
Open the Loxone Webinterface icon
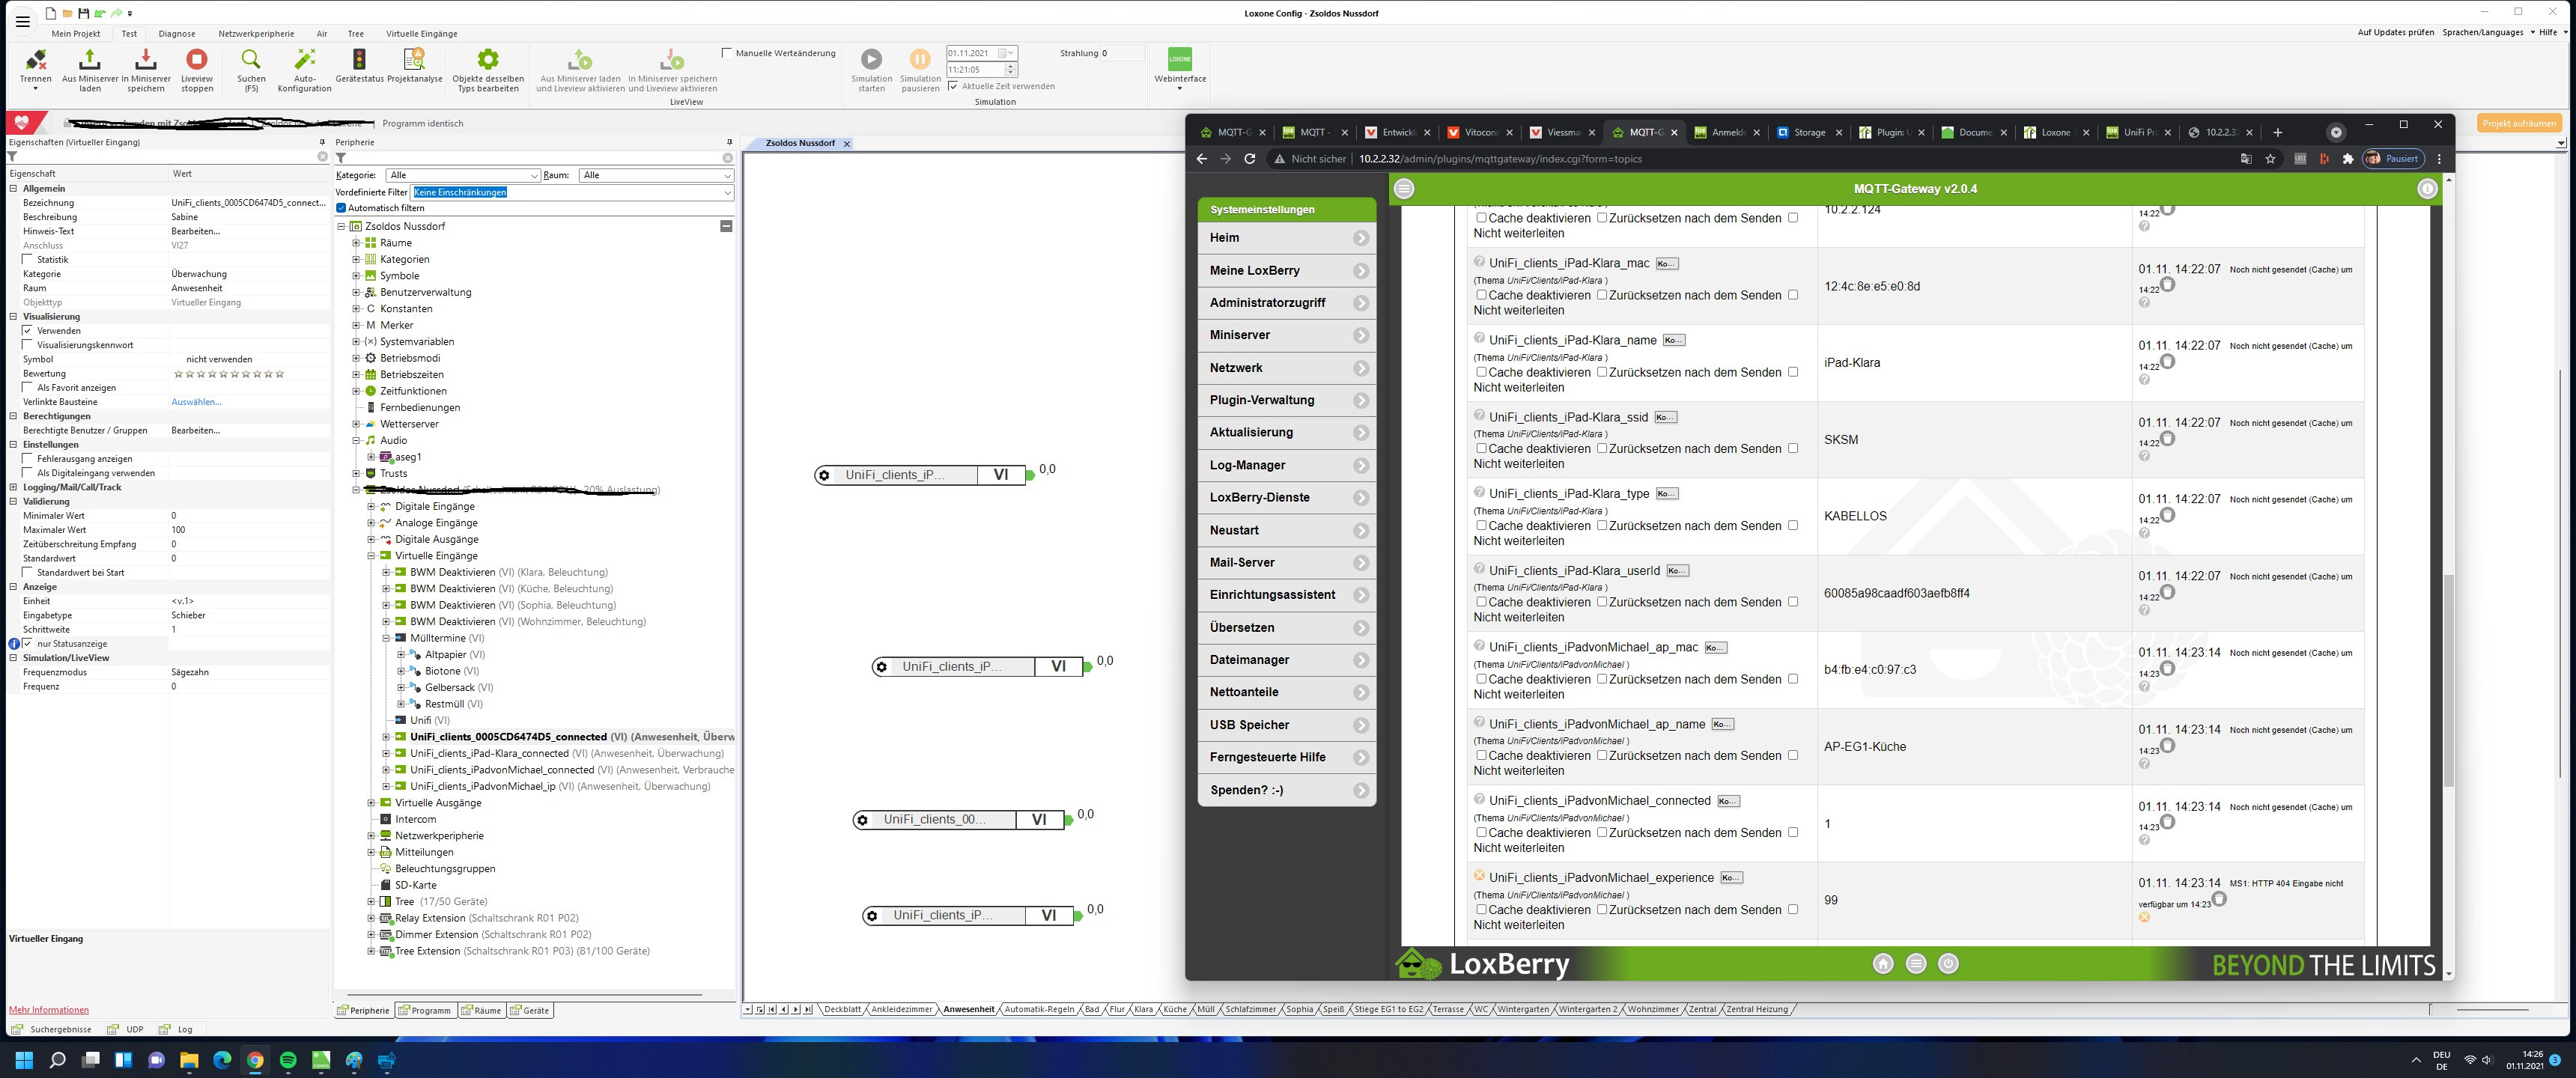[x=1180, y=59]
